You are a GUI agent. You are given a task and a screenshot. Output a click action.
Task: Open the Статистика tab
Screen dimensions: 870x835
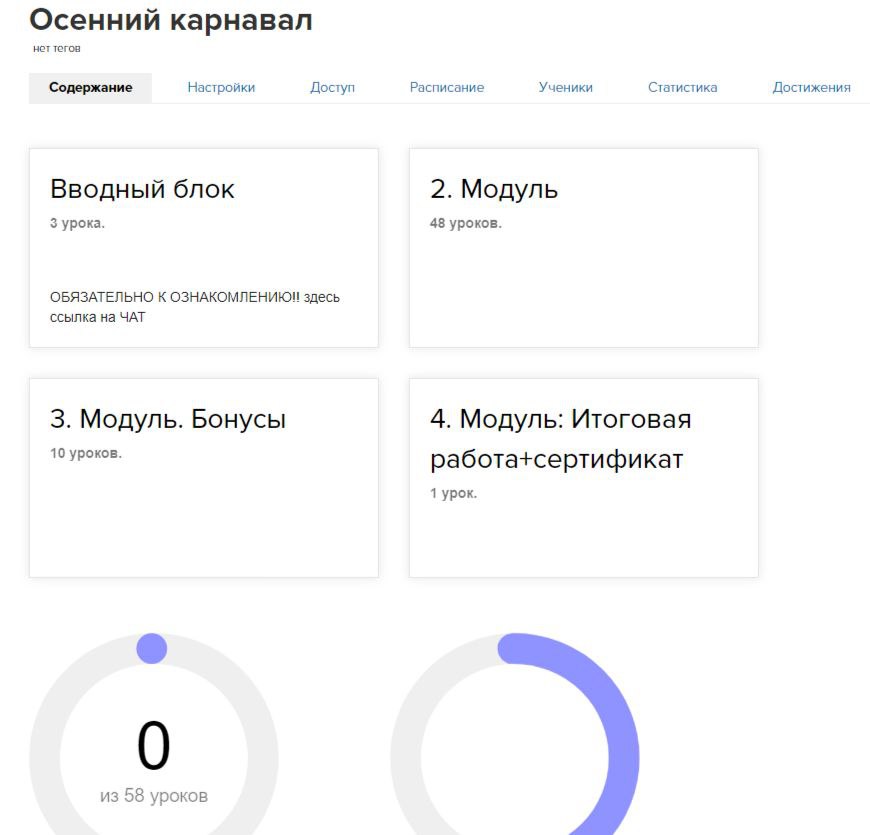pyautogui.click(x=682, y=88)
